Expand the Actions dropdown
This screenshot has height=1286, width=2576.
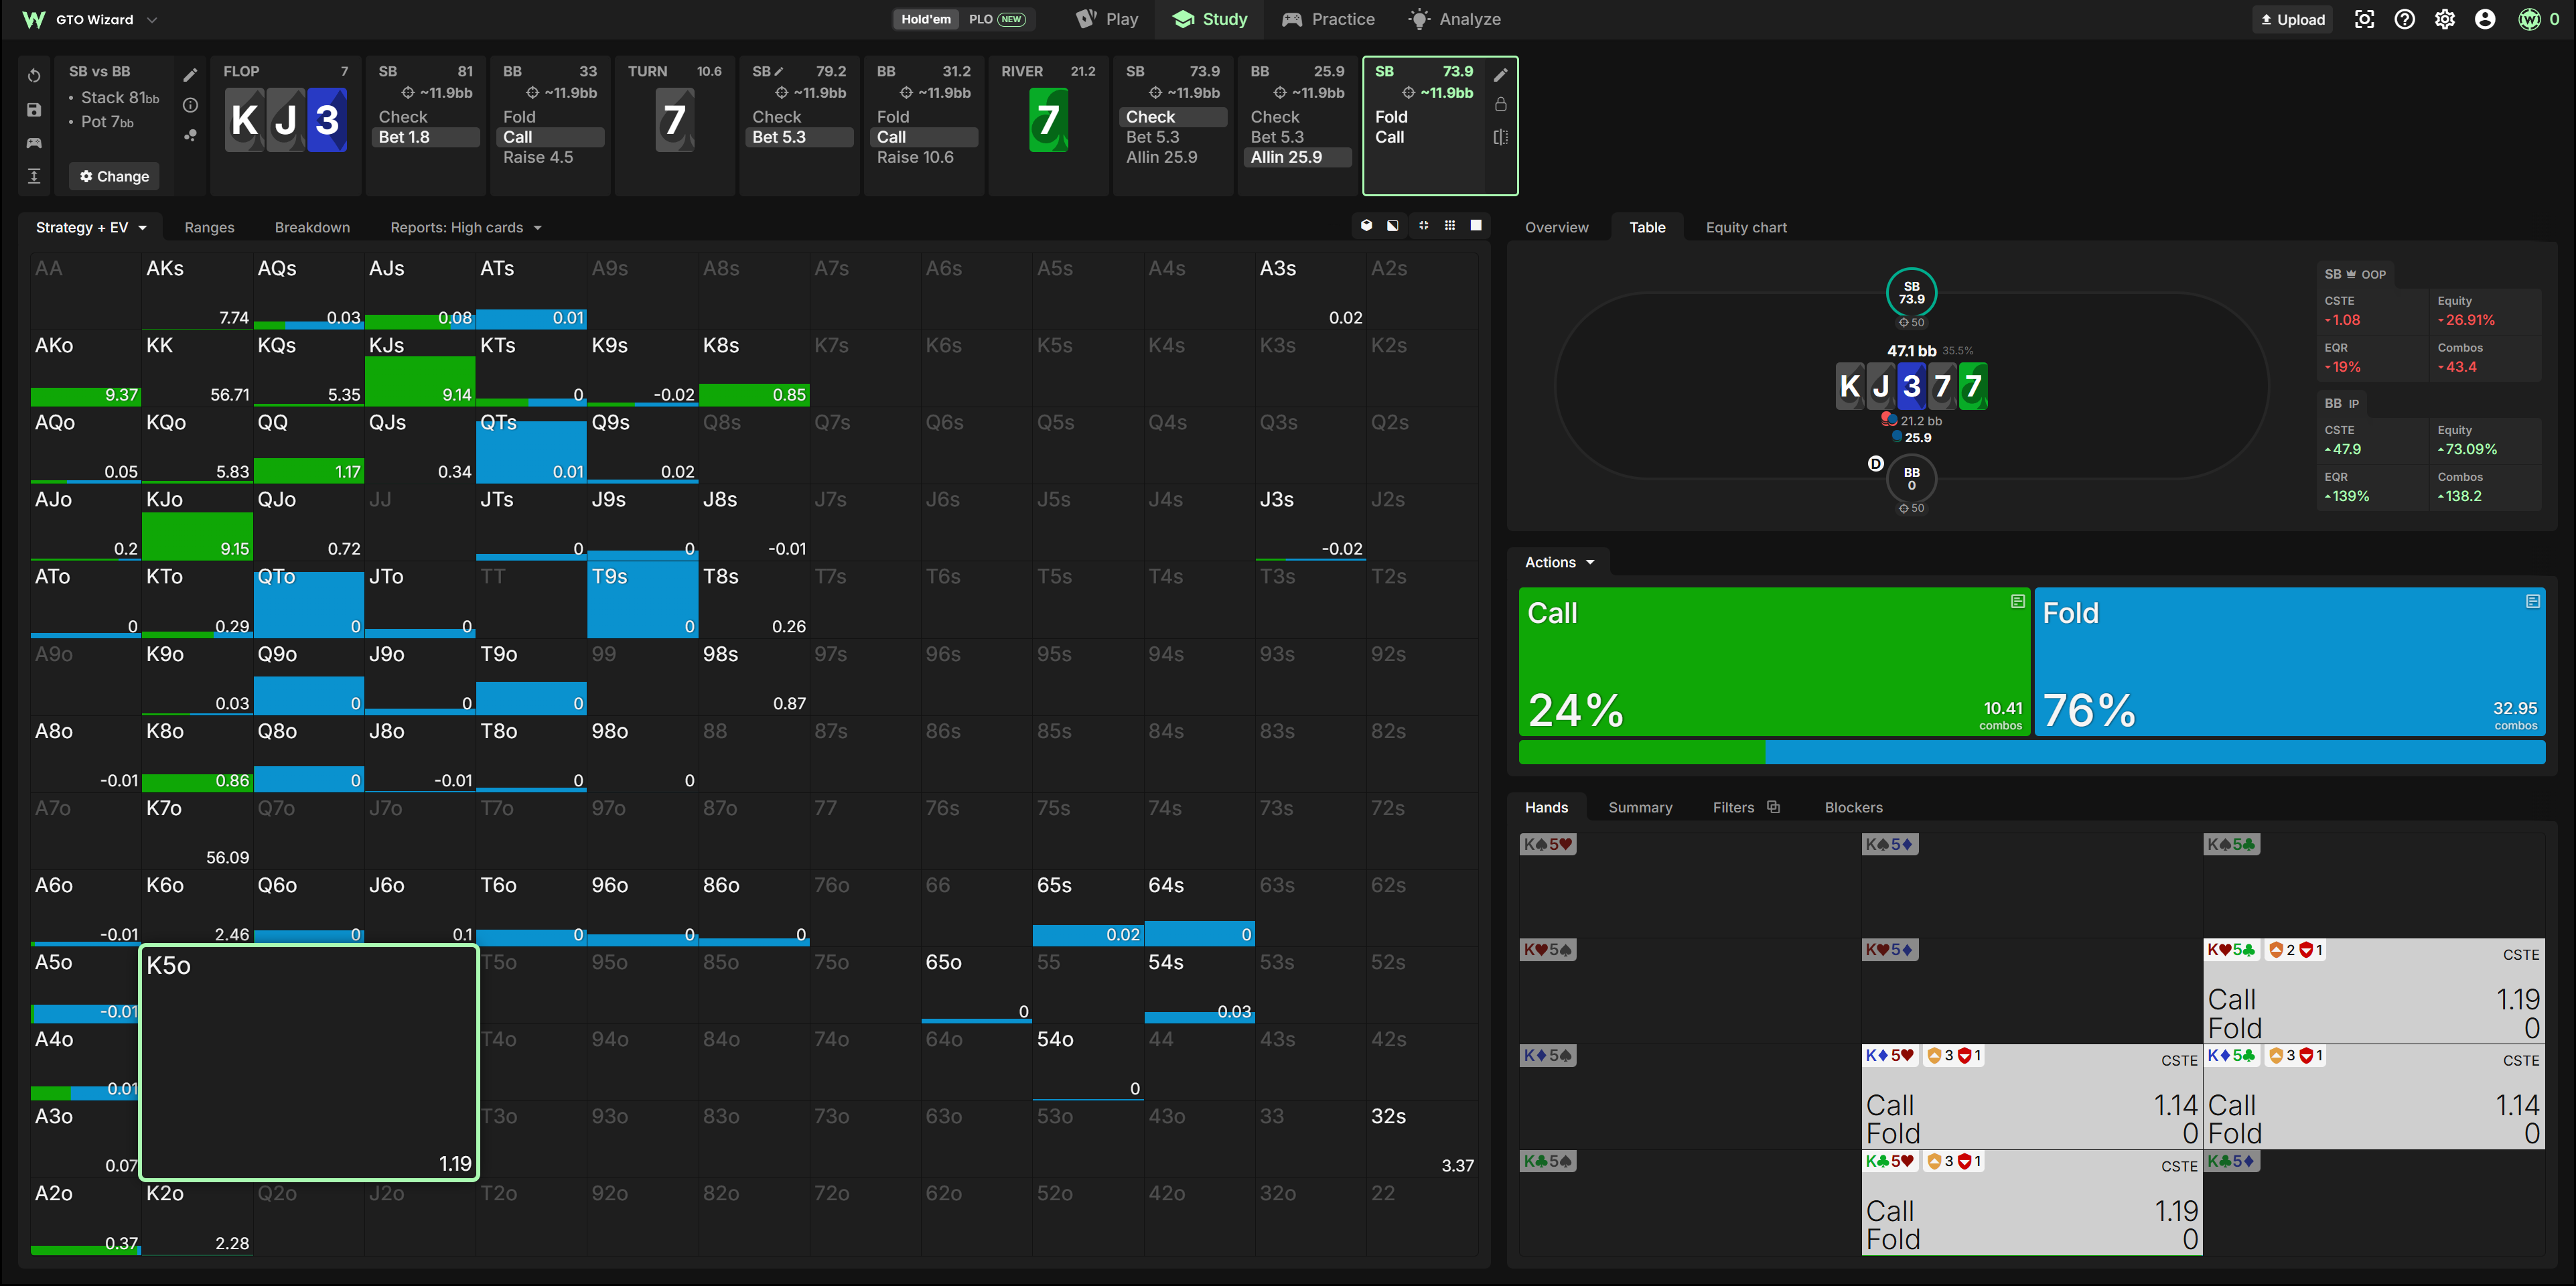click(x=1559, y=562)
